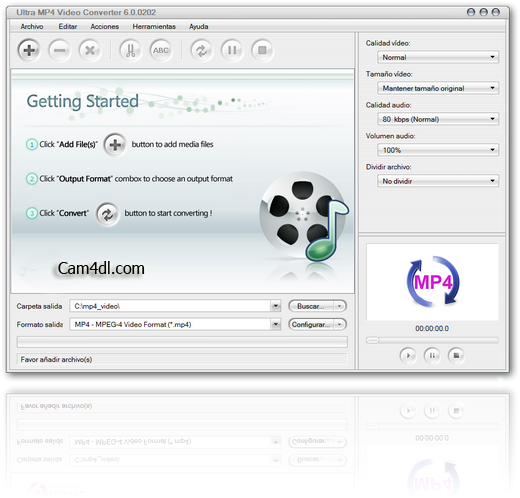Viewport: 520px width, 498px height.
Task: Click the Add File(s) icon in Getting Started
Action: click(x=115, y=145)
